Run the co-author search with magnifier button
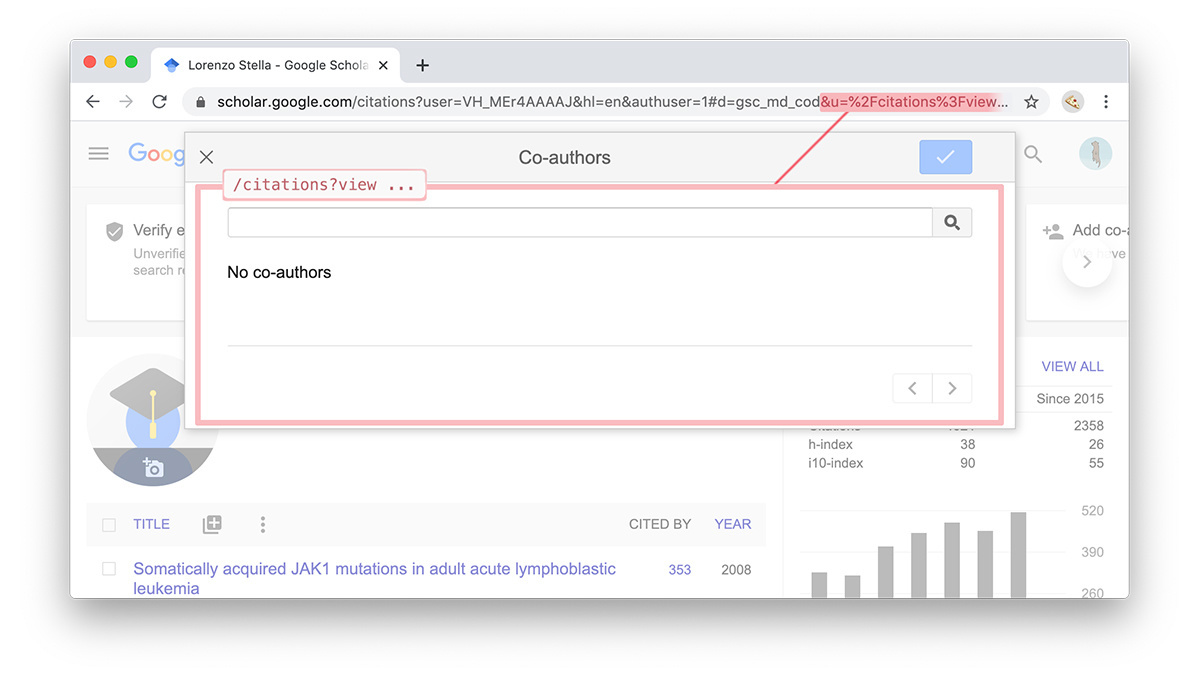1200x675 pixels. [x=952, y=222]
